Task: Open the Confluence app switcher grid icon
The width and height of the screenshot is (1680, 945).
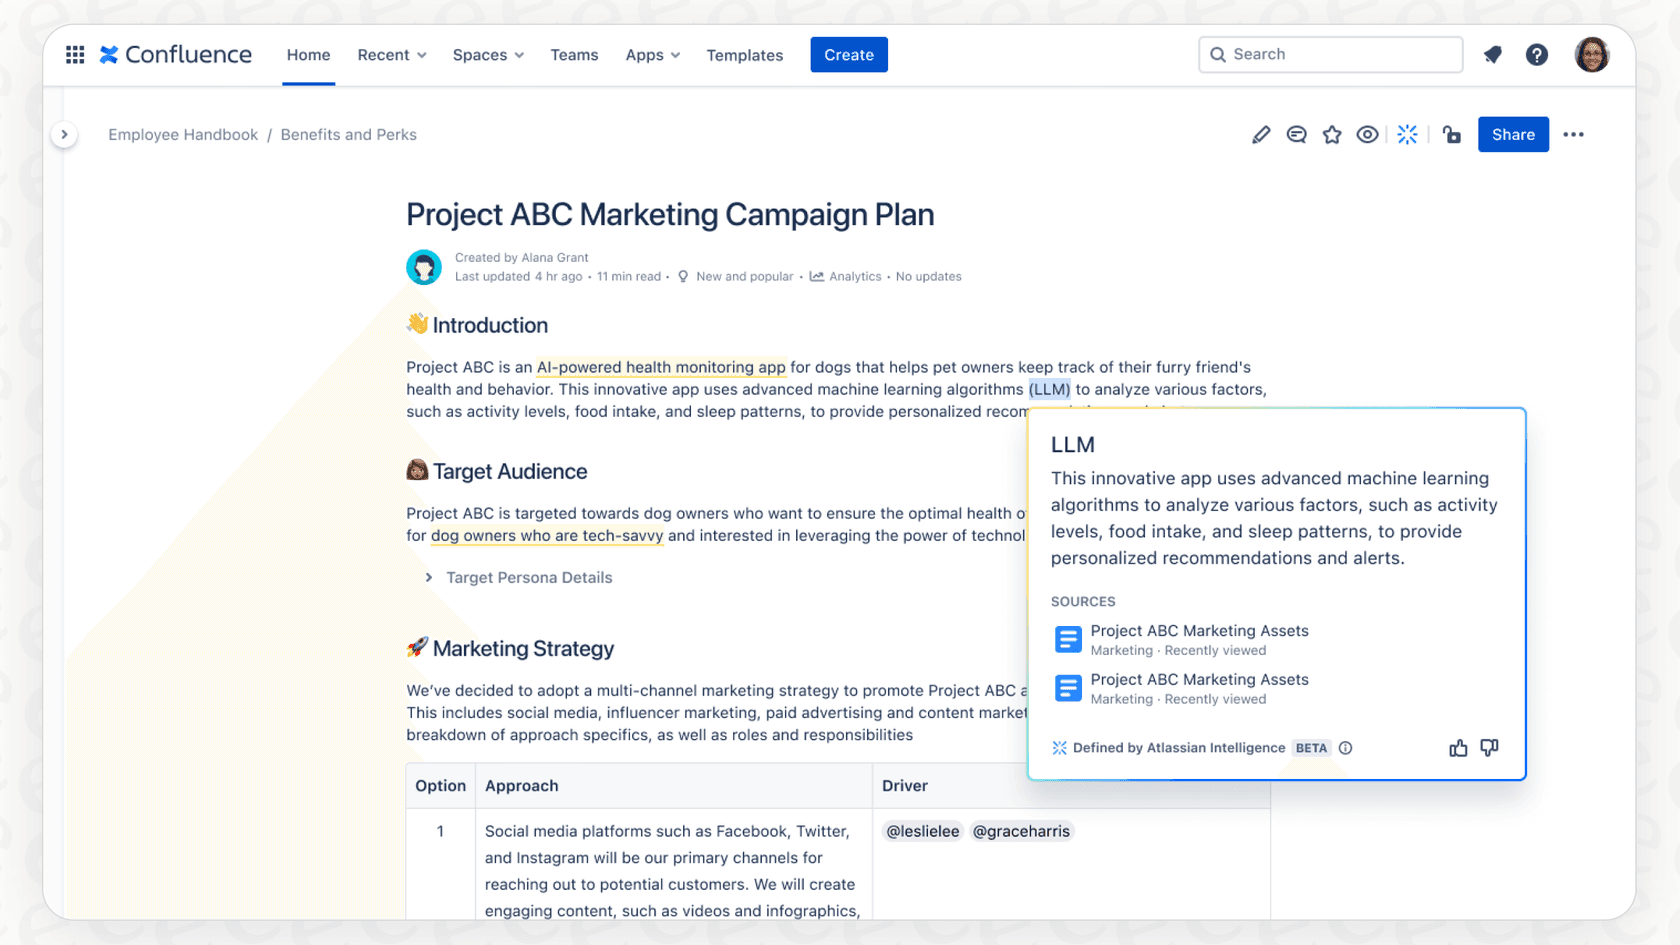Action: point(74,54)
